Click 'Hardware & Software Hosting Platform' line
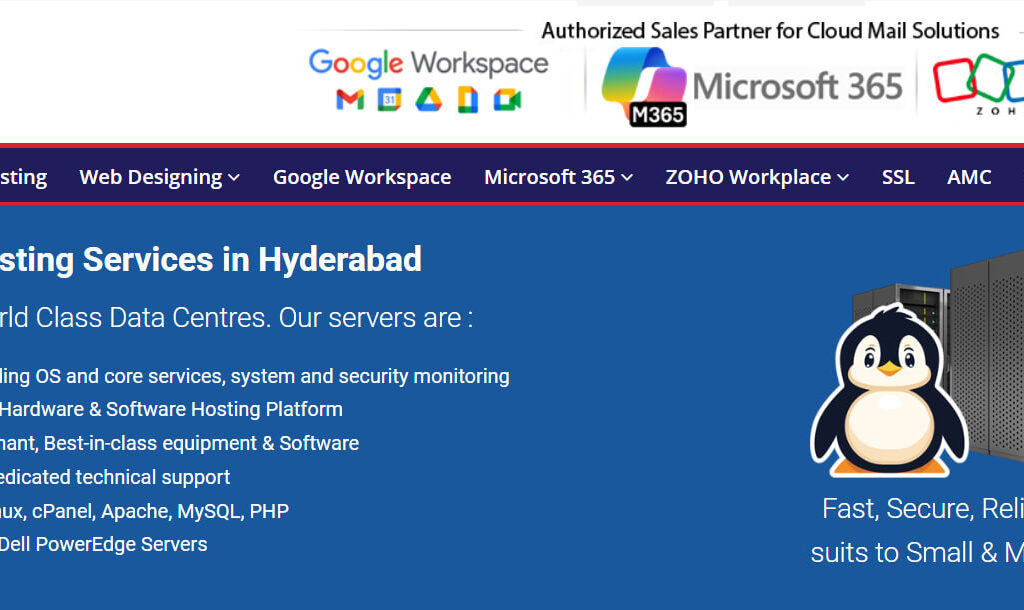Image resolution: width=1024 pixels, height=610 pixels. click(x=171, y=409)
